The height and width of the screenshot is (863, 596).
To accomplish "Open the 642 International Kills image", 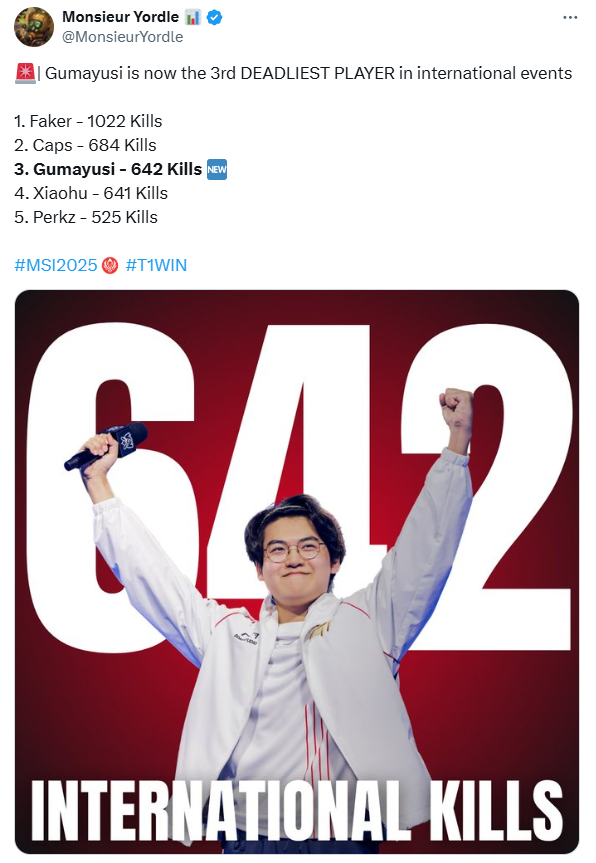I will 297,572.
